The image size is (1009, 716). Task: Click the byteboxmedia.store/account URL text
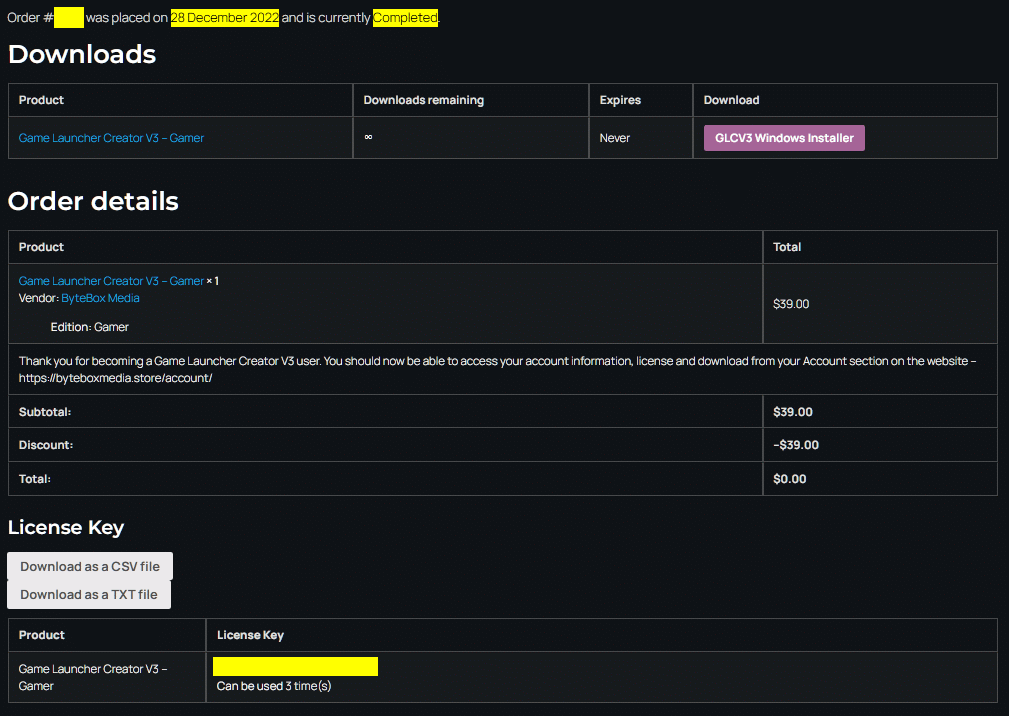116,378
